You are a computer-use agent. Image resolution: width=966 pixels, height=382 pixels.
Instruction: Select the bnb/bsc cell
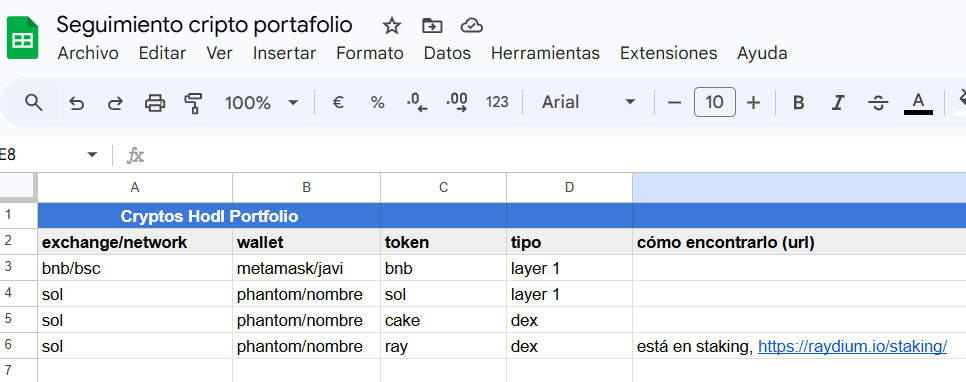point(135,268)
